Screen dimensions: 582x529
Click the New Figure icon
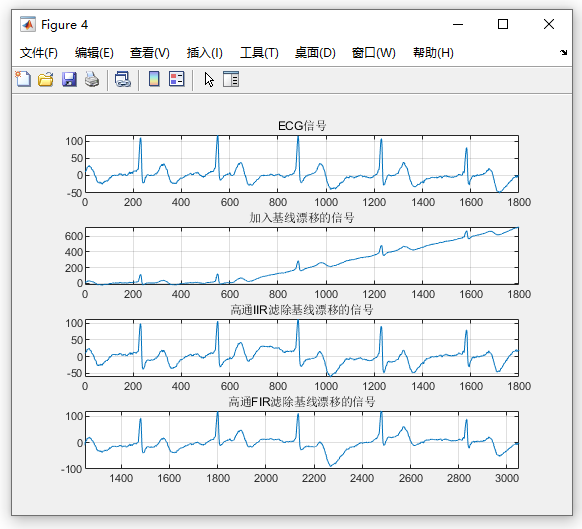[x=23, y=79]
